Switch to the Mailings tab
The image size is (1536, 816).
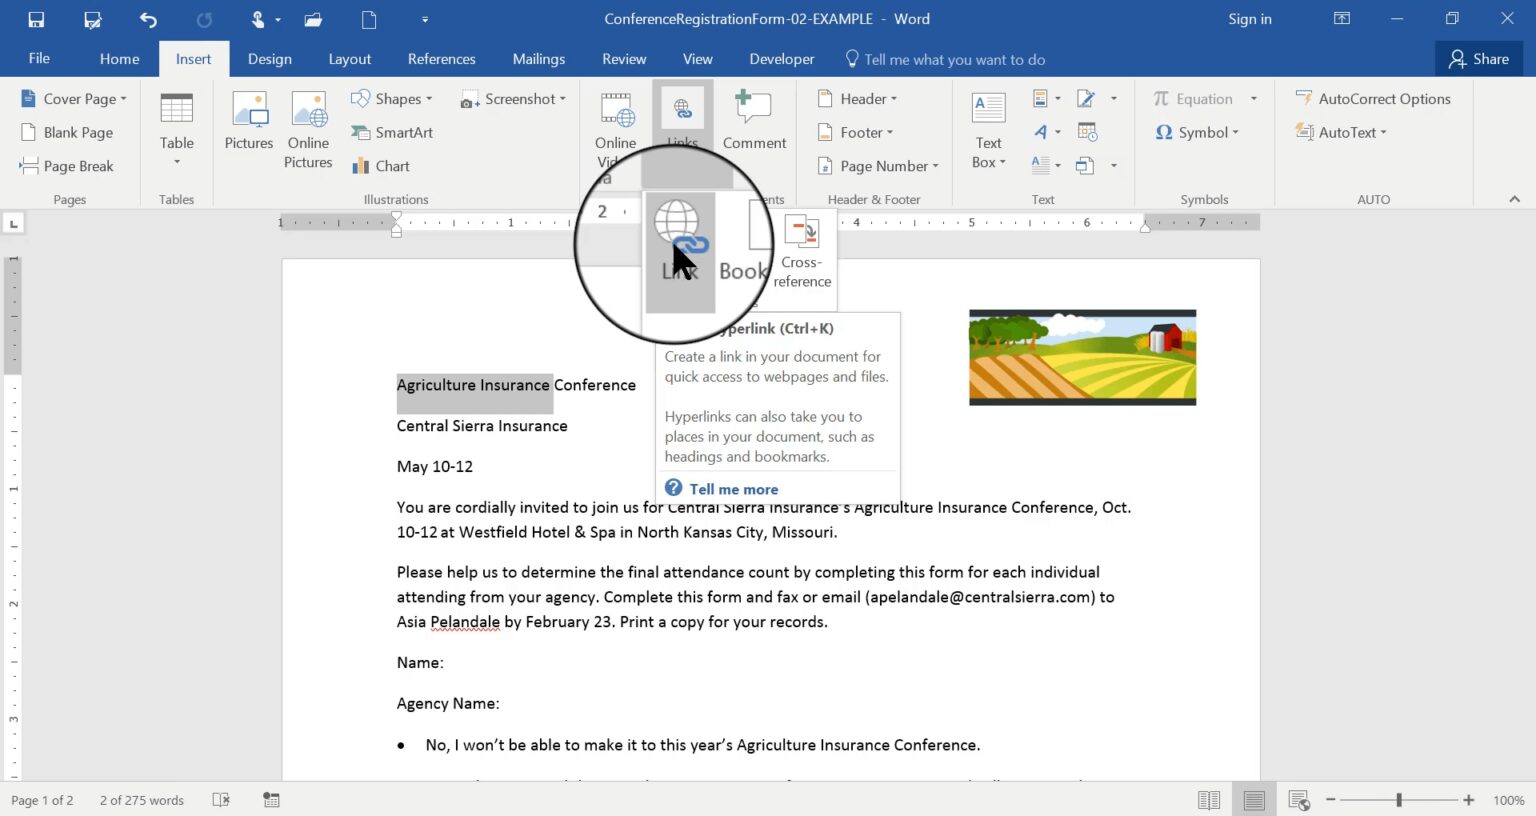[538, 58]
